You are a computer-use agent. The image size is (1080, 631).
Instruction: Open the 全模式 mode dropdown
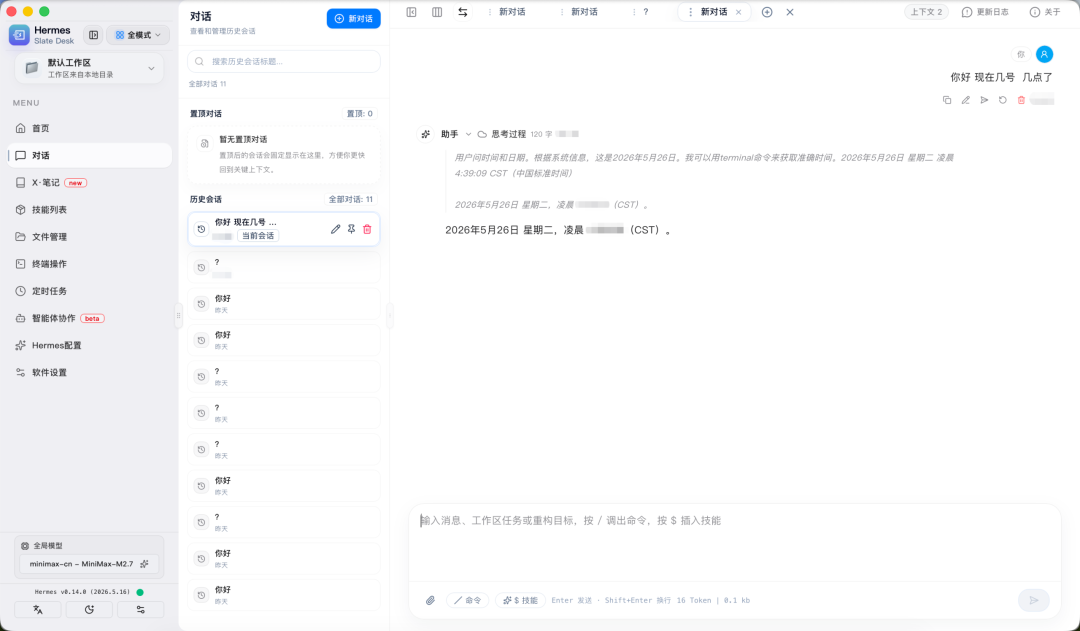coord(138,34)
